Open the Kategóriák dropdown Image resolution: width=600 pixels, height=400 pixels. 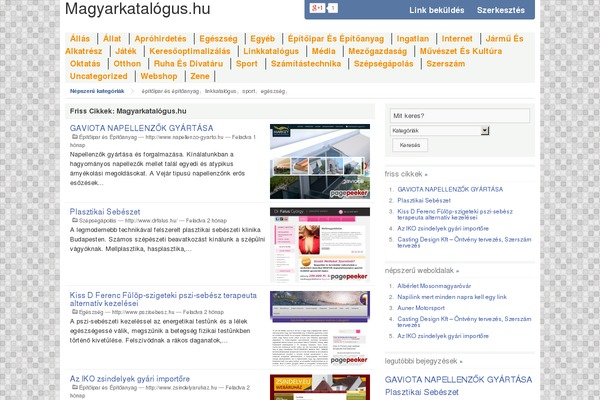[x=440, y=131]
